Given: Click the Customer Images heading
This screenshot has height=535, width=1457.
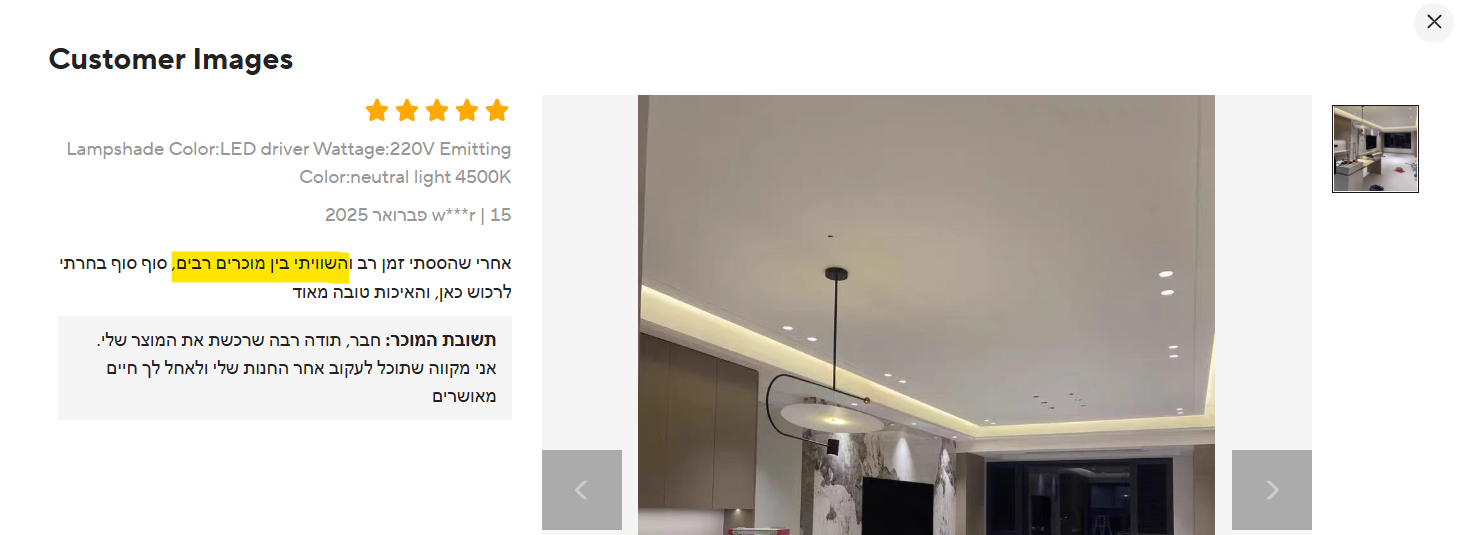Looking at the screenshot, I should click(x=171, y=59).
